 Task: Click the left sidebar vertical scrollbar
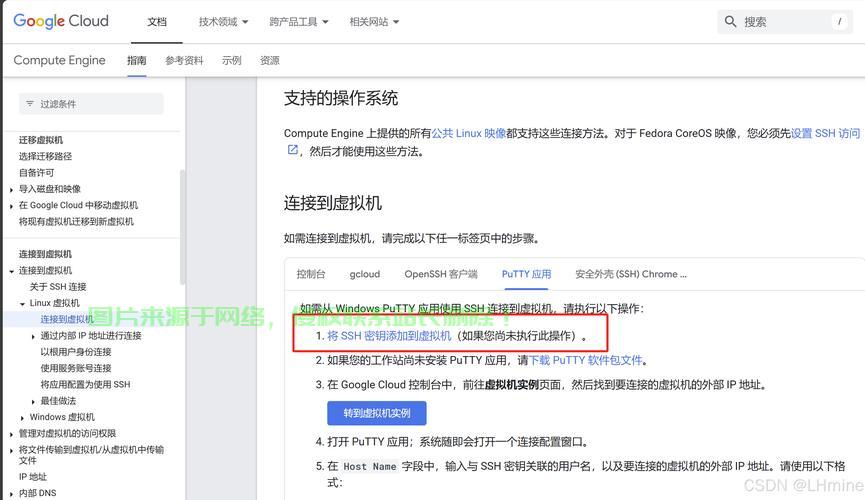pos(183,226)
